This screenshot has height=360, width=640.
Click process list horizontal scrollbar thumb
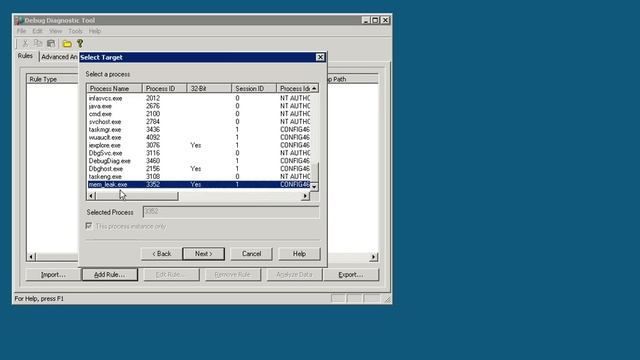[137, 196]
